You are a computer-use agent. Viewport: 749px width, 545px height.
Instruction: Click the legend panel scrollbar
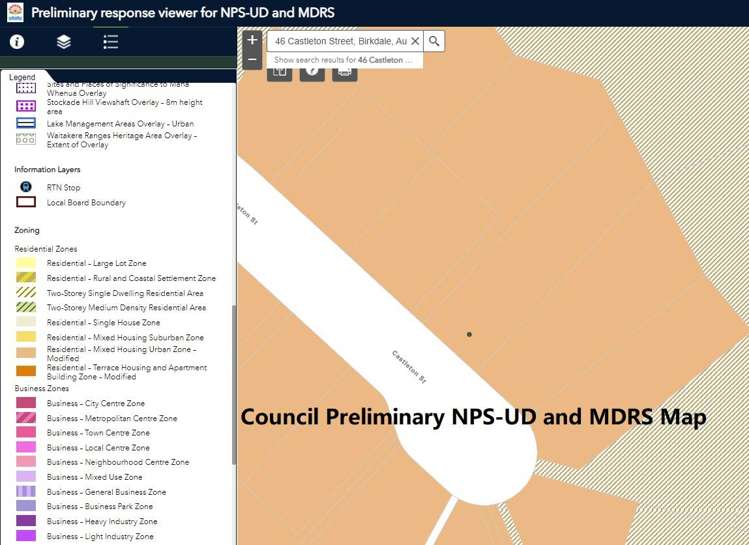(x=233, y=380)
